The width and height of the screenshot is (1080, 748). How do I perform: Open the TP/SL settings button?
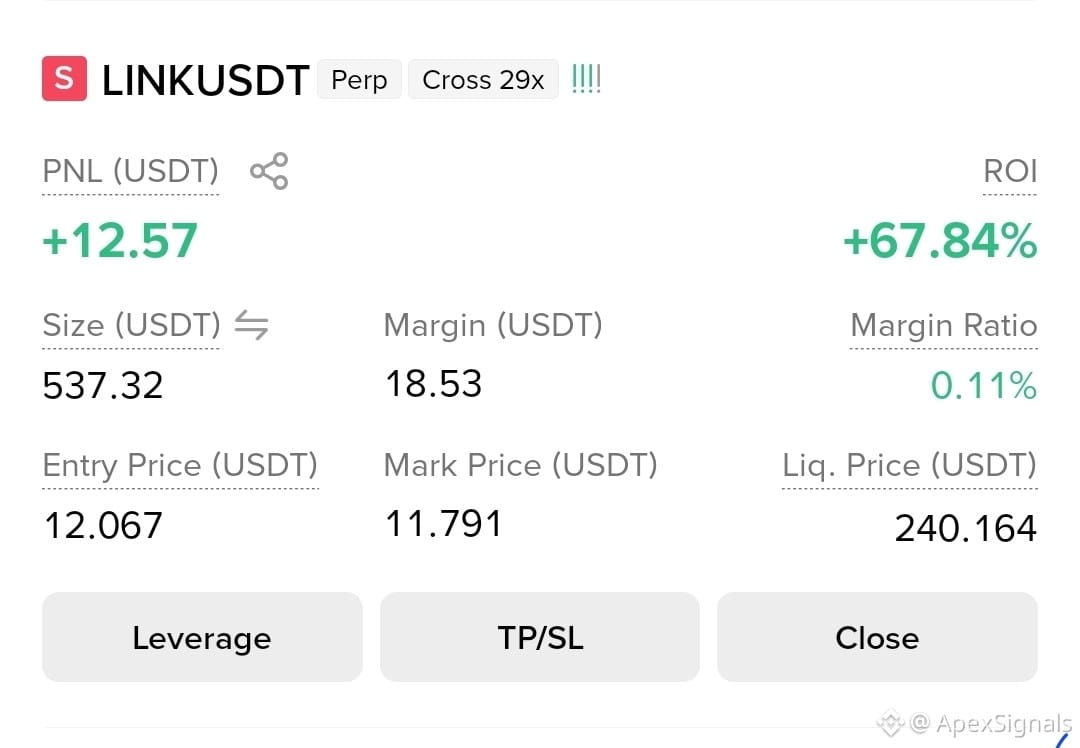point(540,637)
